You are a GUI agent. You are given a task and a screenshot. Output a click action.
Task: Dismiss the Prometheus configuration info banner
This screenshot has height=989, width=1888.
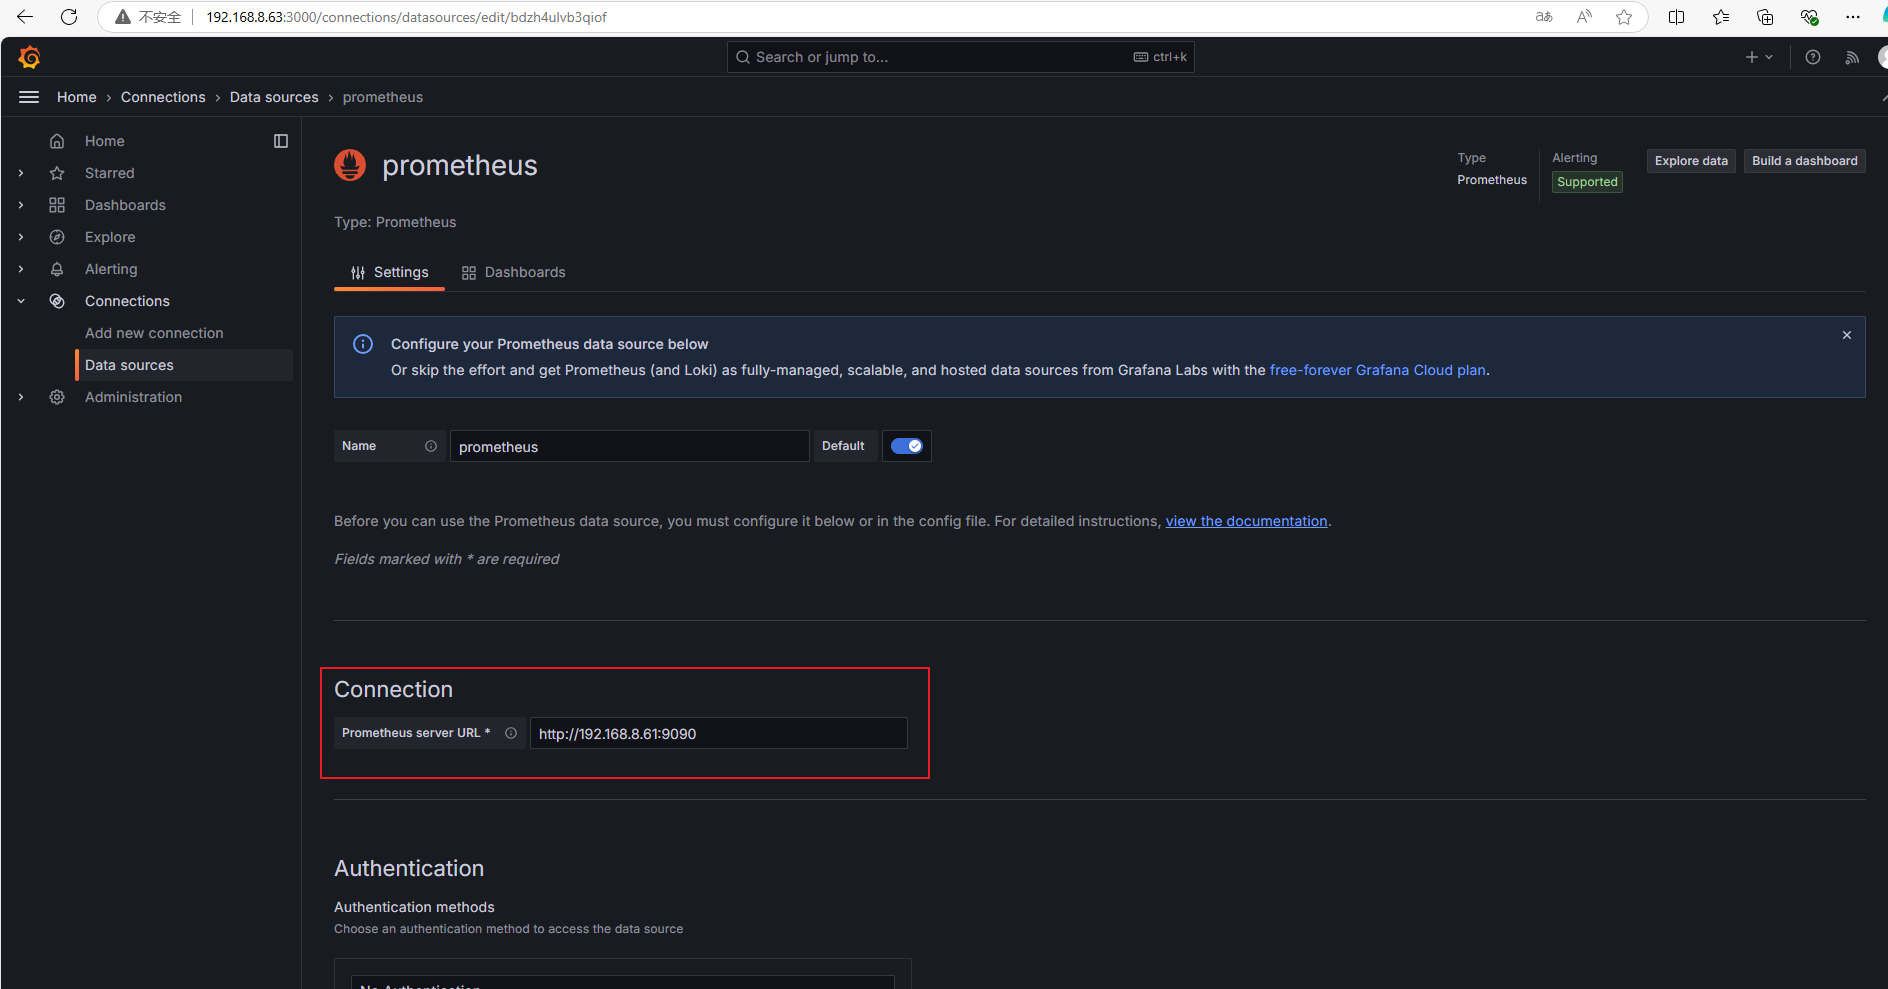1846,335
